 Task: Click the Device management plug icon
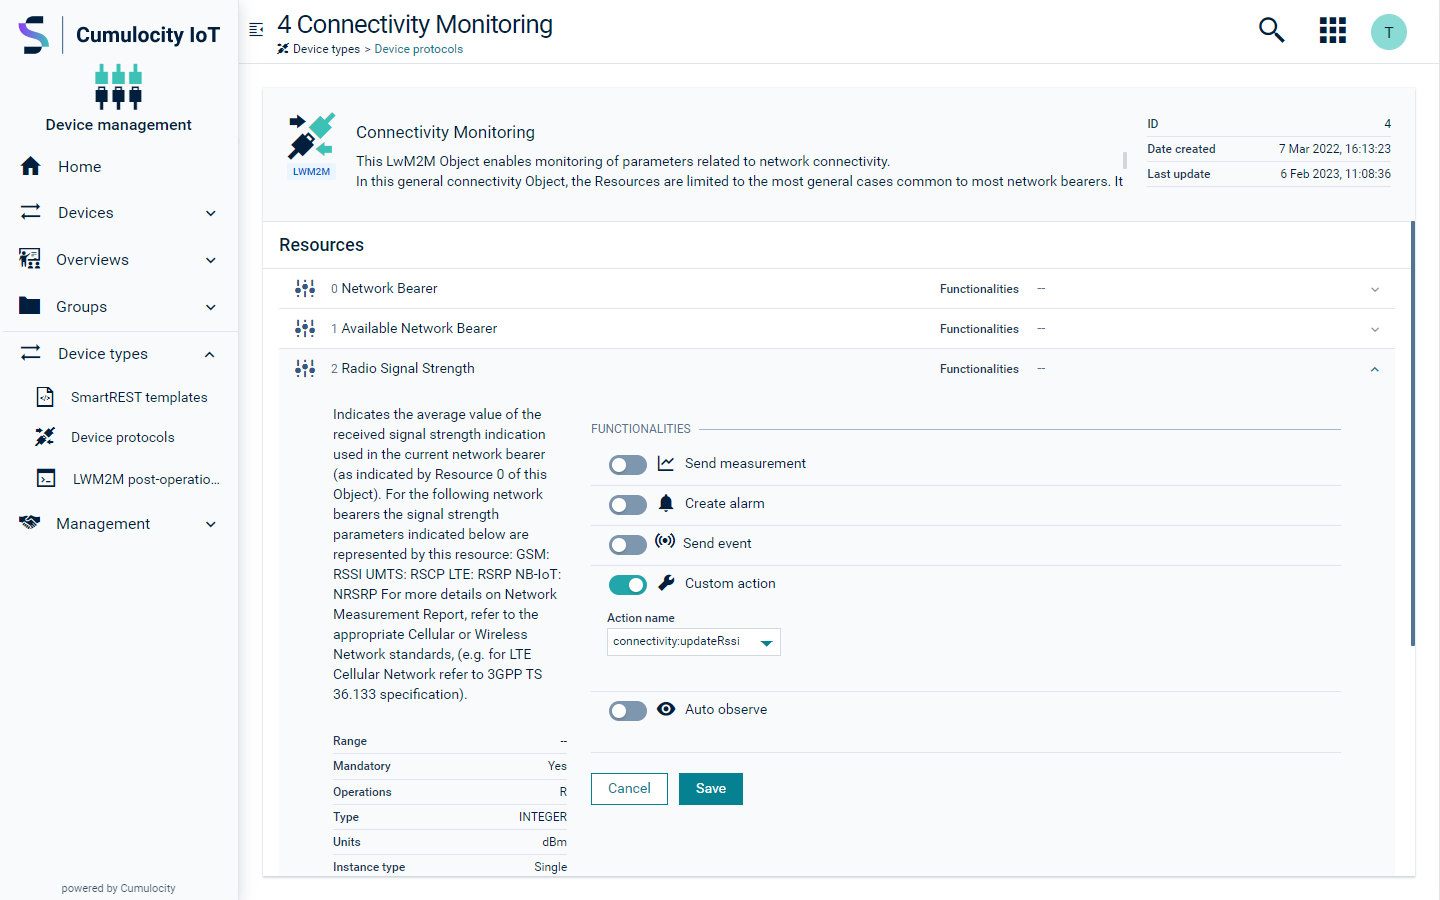pyautogui.click(x=118, y=86)
